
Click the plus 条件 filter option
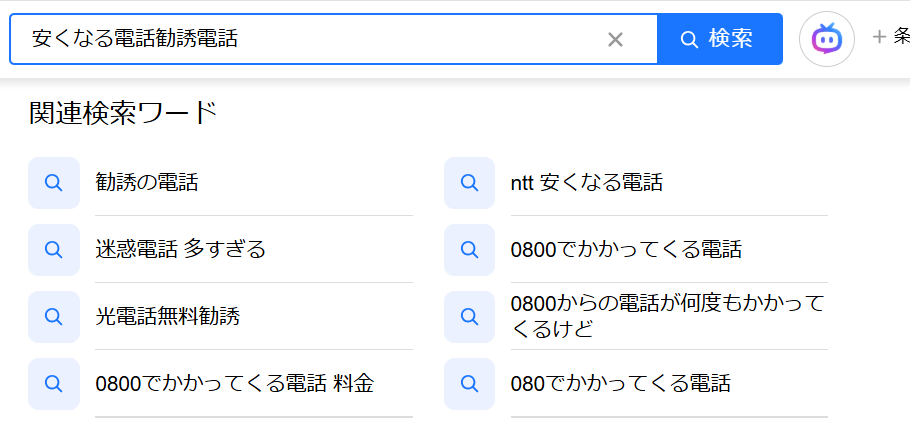891,38
